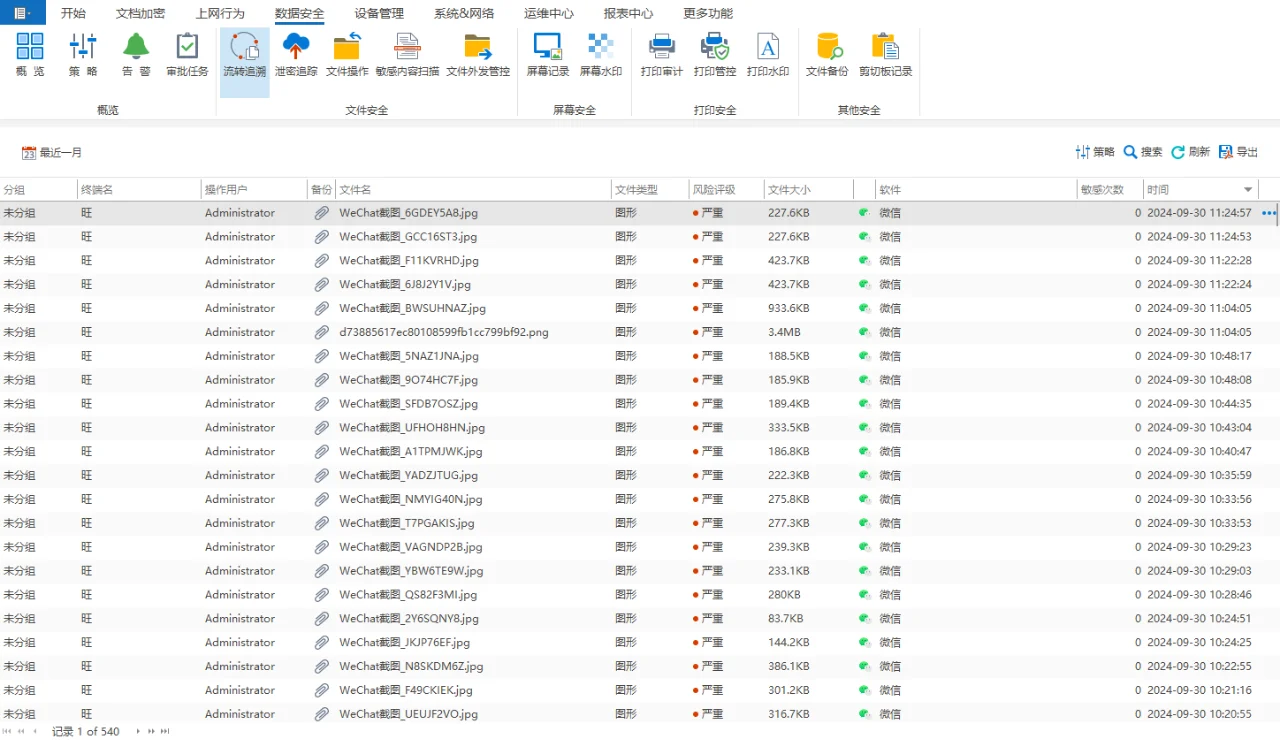The image size is (1280, 740).
Task: Click the 83.7KB file size cell
Action: point(786,619)
